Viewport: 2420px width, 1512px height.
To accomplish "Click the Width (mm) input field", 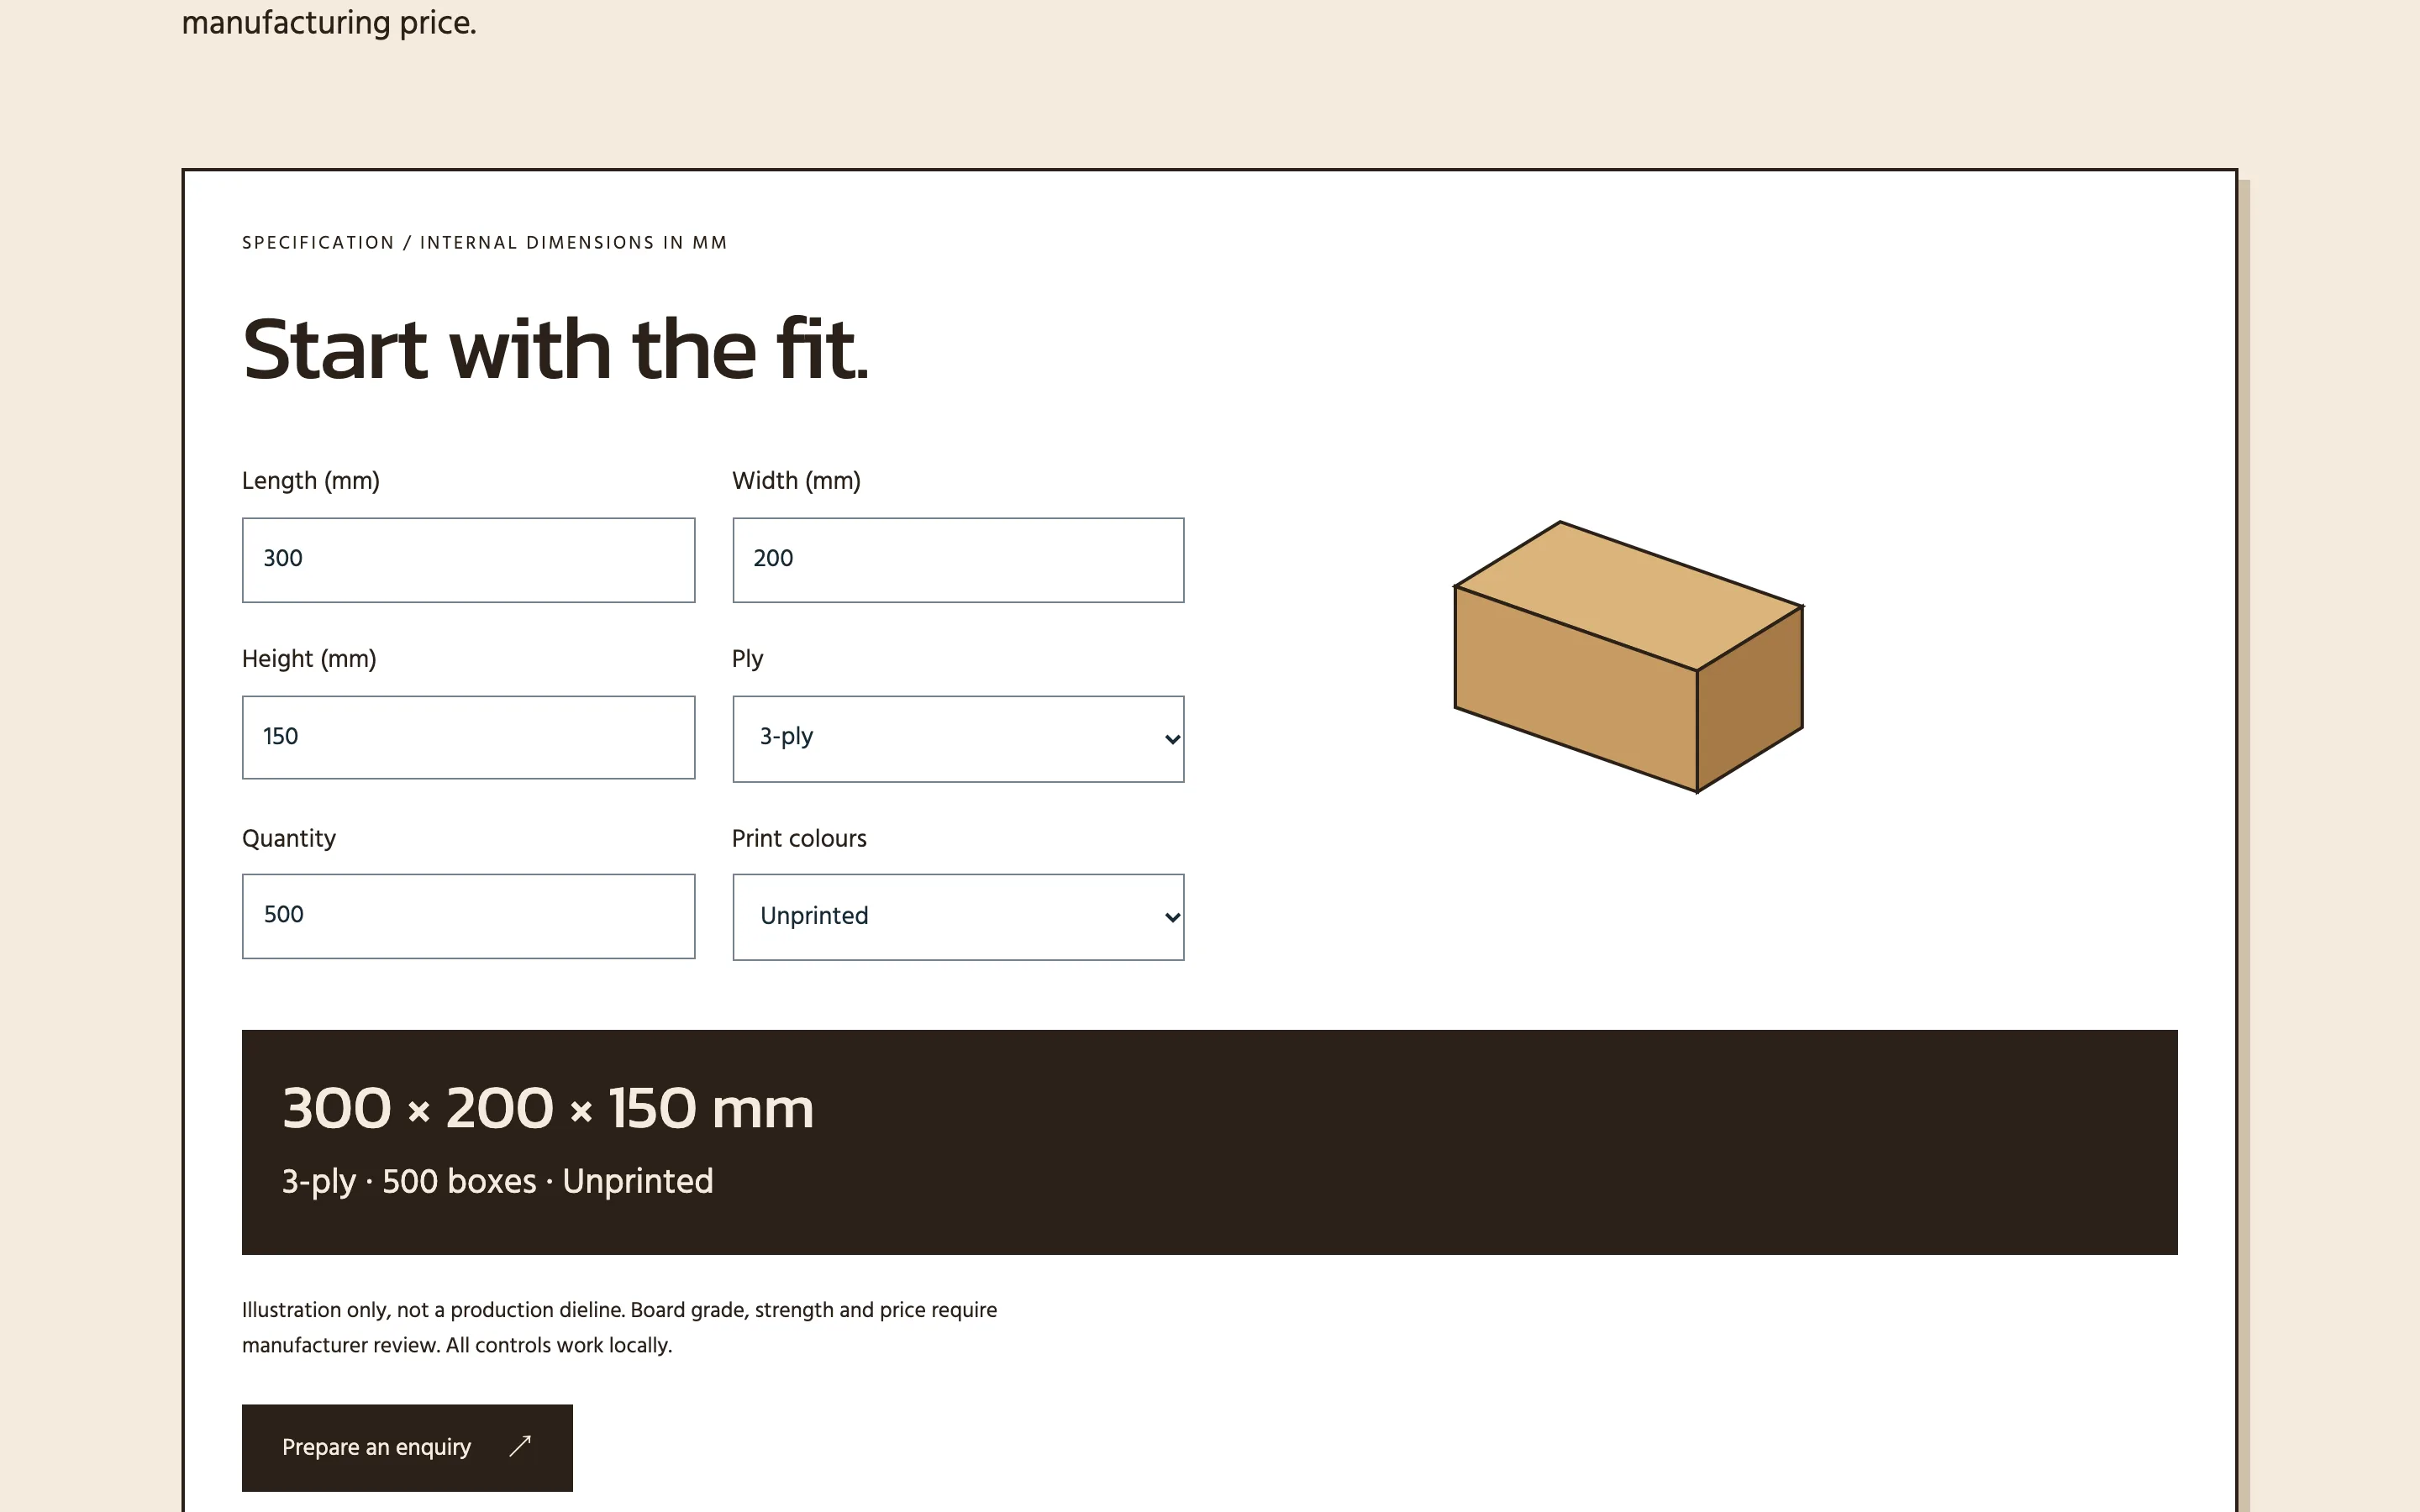I will pyautogui.click(x=958, y=559).
